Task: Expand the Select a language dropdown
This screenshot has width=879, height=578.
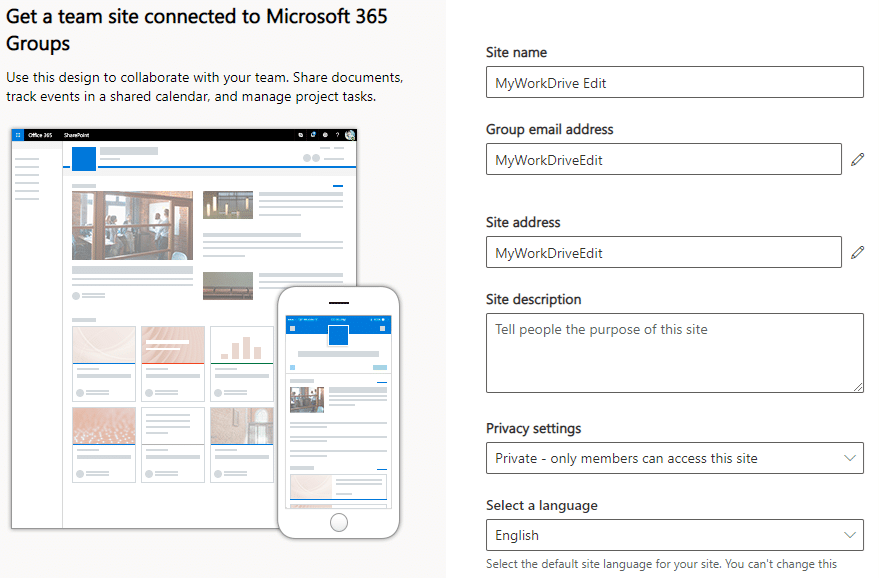Action: click(x=674, y=535)
